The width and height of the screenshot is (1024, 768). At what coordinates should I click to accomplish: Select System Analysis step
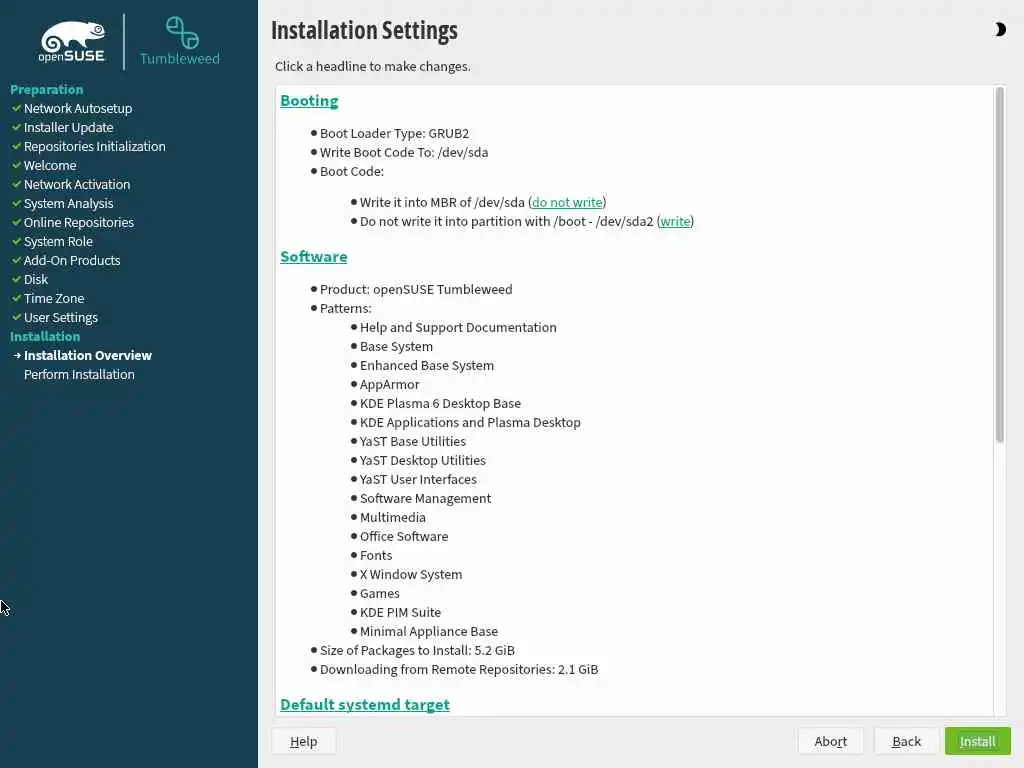(69, 203)
